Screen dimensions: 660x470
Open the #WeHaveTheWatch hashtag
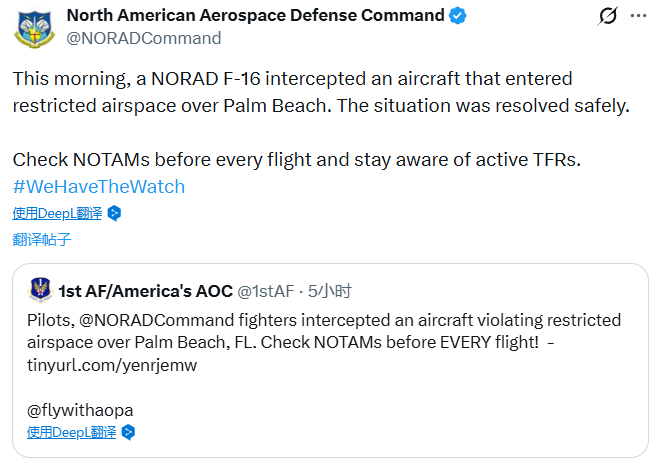[x=99, y=187]
